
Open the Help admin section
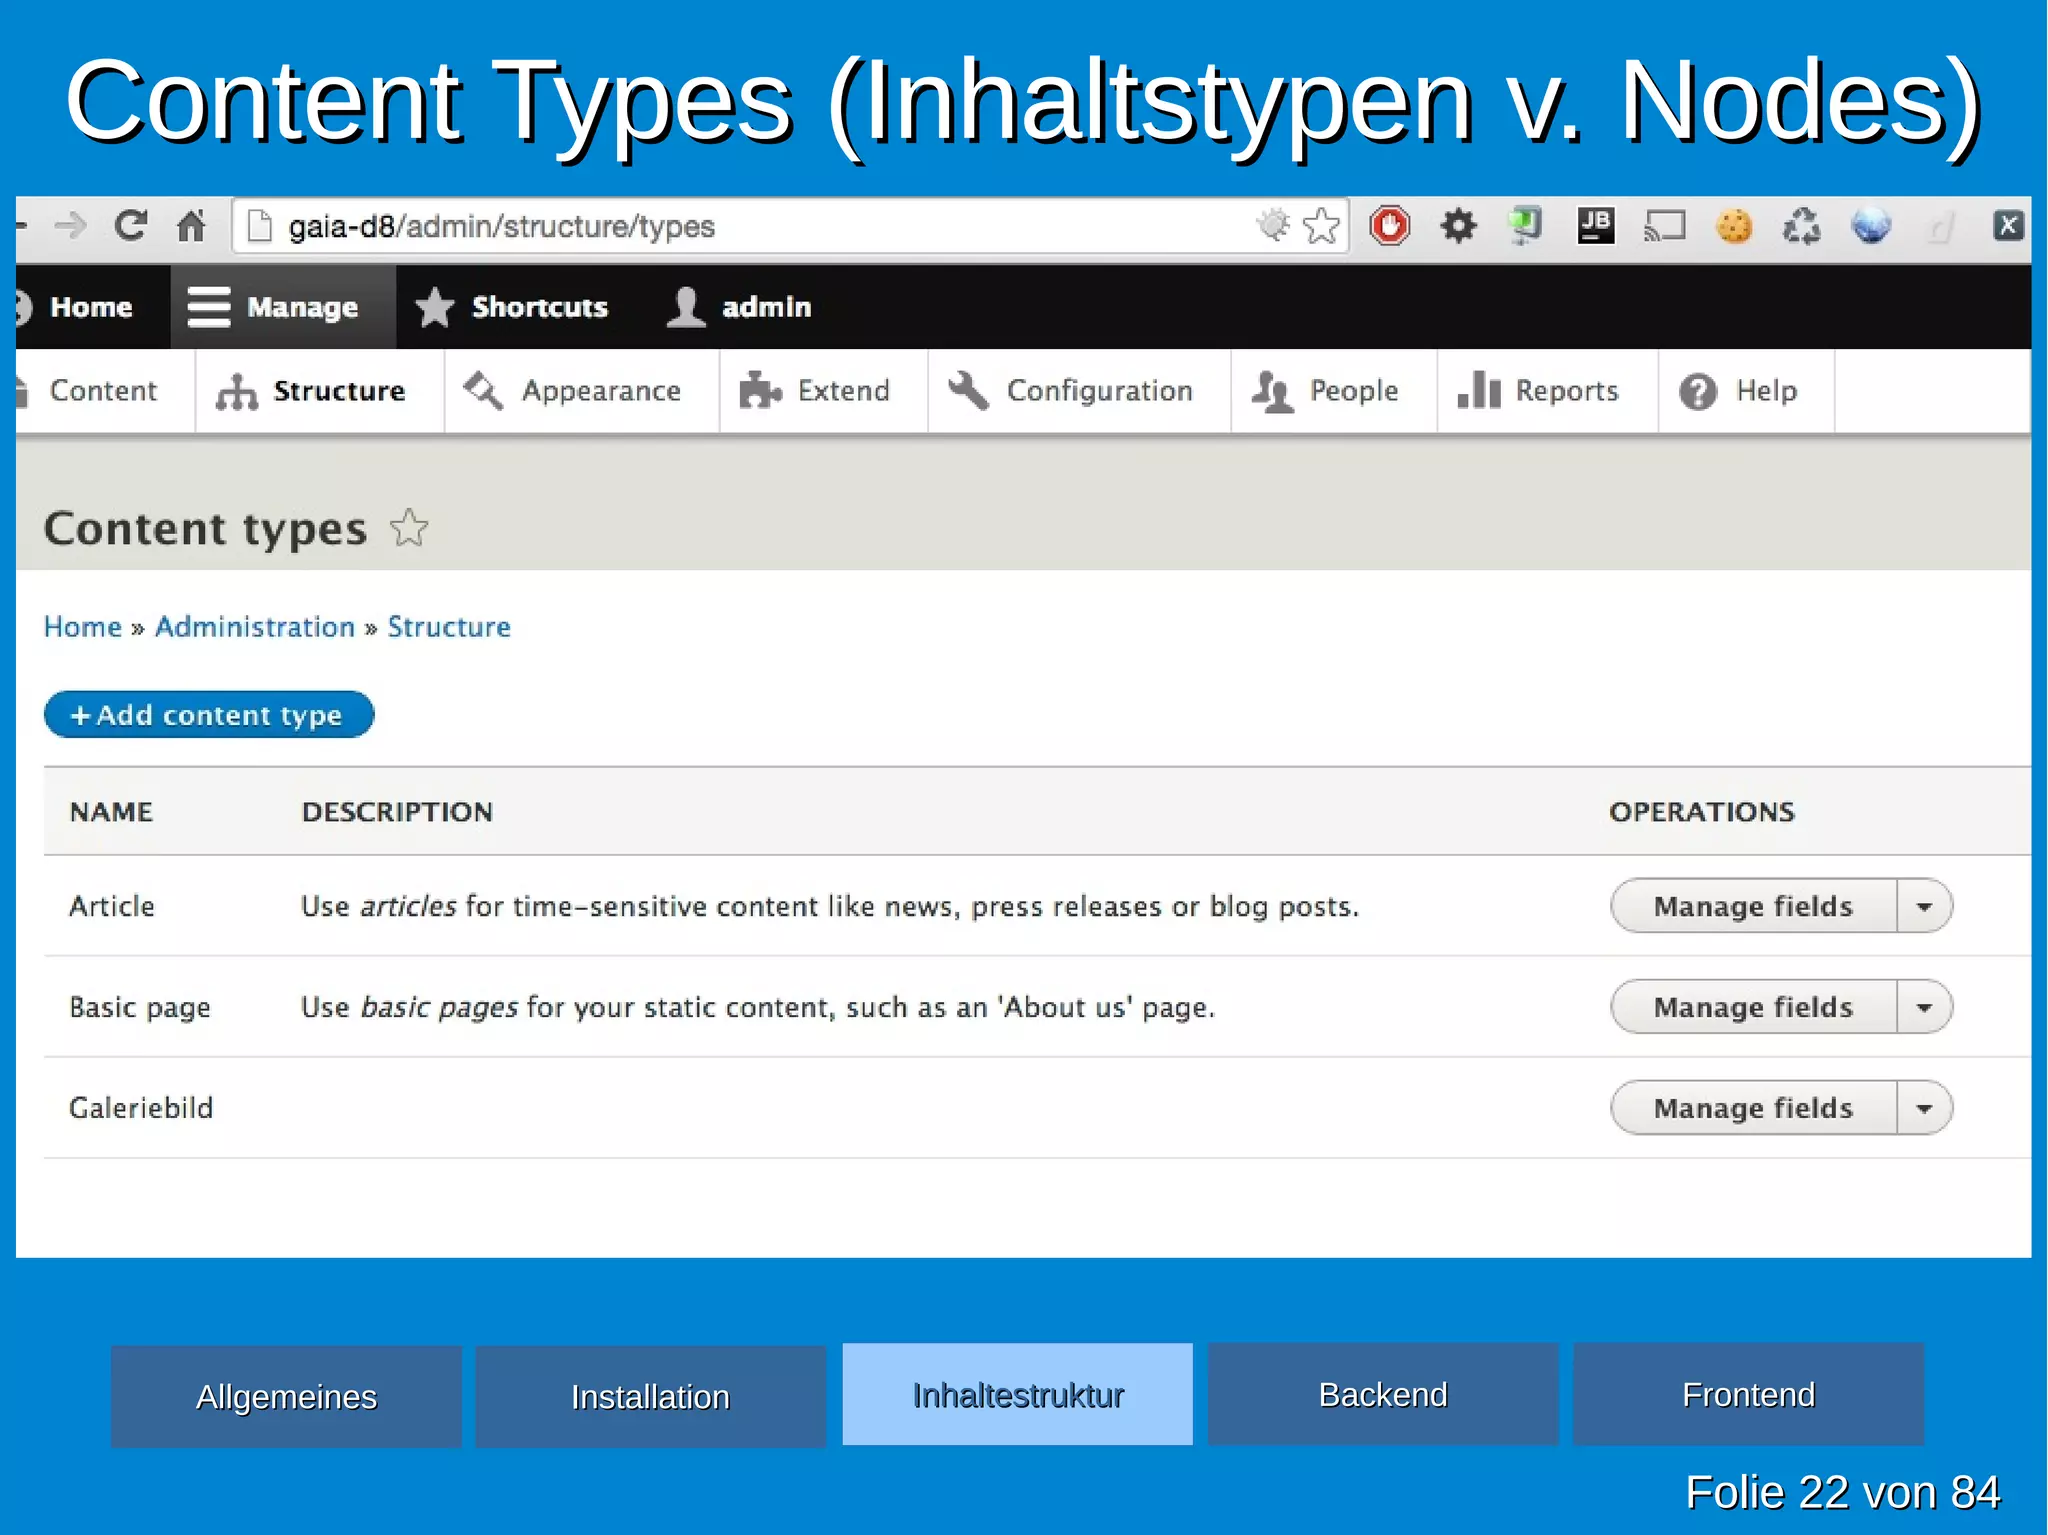(x=1746, y=391)
